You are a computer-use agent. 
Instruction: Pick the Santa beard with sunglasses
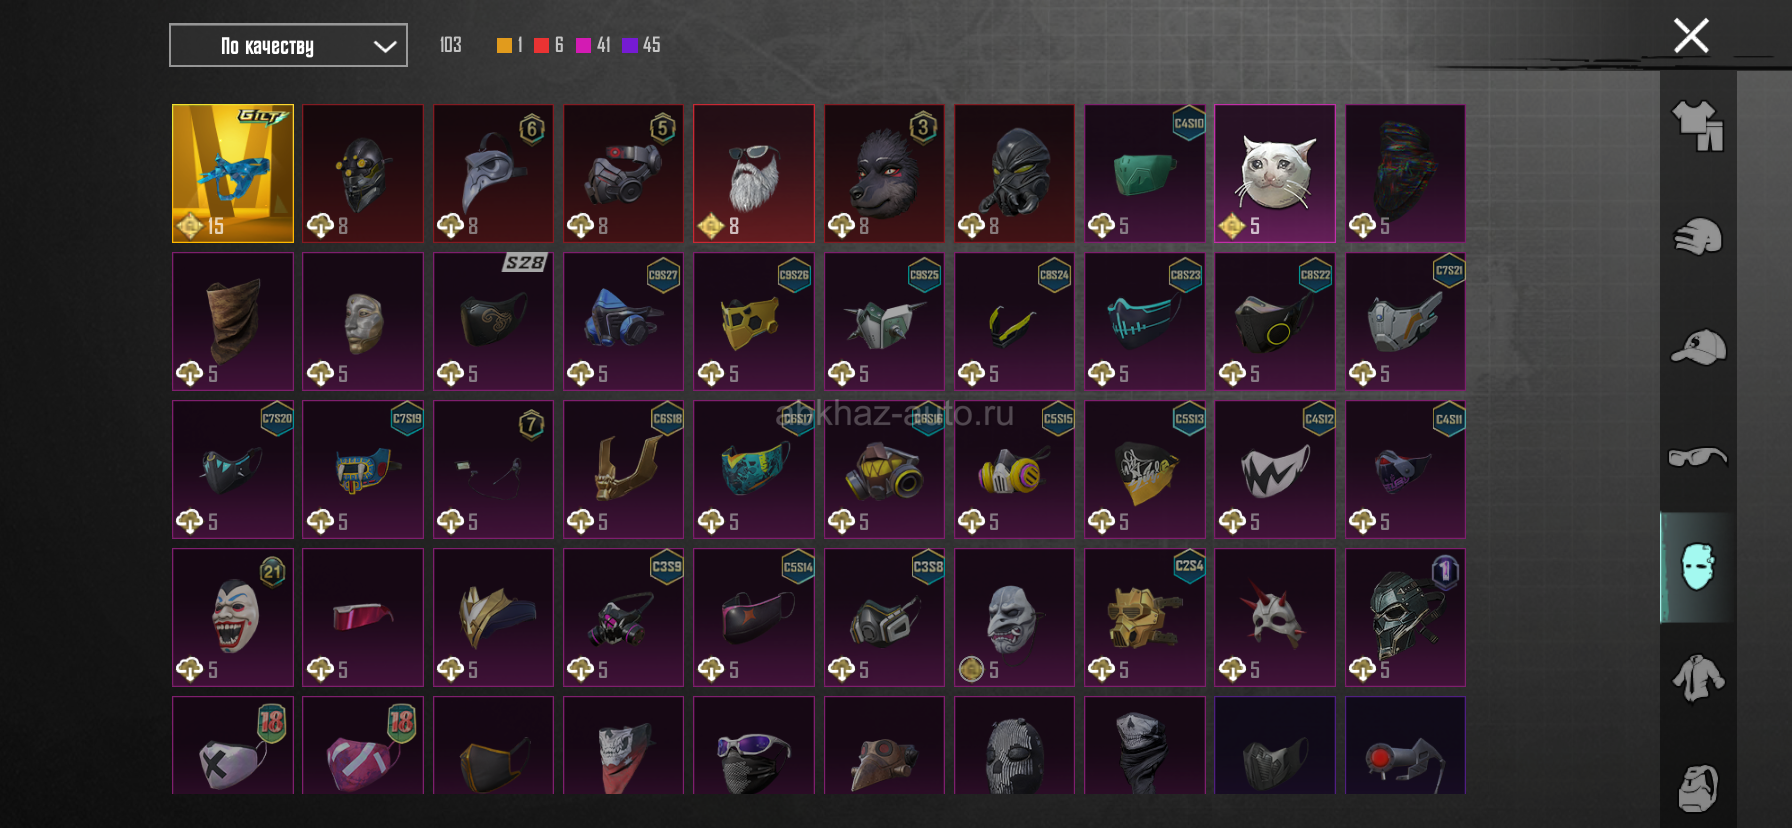[754, 173]
